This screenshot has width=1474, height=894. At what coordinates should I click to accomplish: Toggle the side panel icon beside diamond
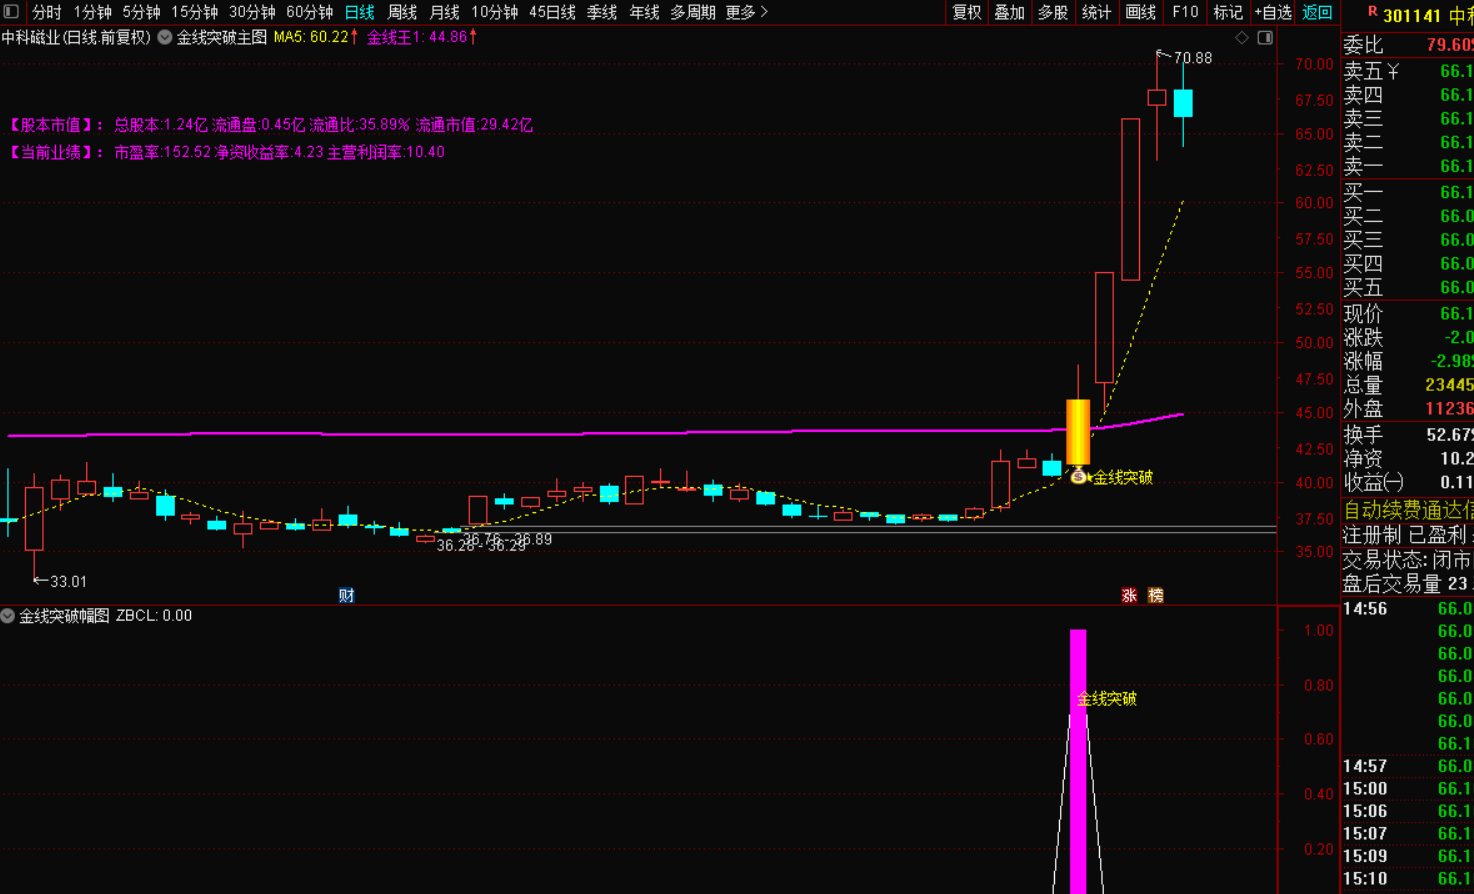click(x=1265, y=37)
